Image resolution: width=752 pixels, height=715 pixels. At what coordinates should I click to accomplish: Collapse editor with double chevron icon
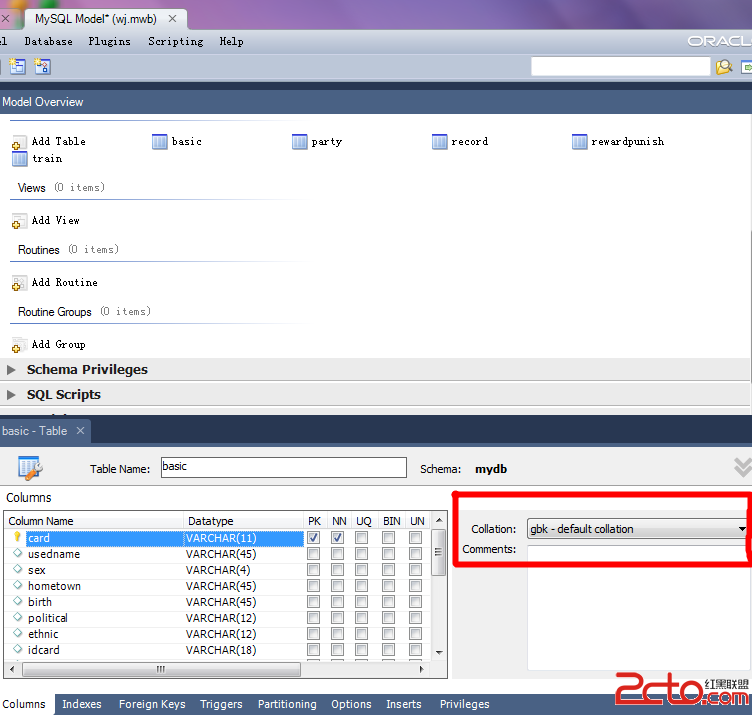click(x=743, y=467)
